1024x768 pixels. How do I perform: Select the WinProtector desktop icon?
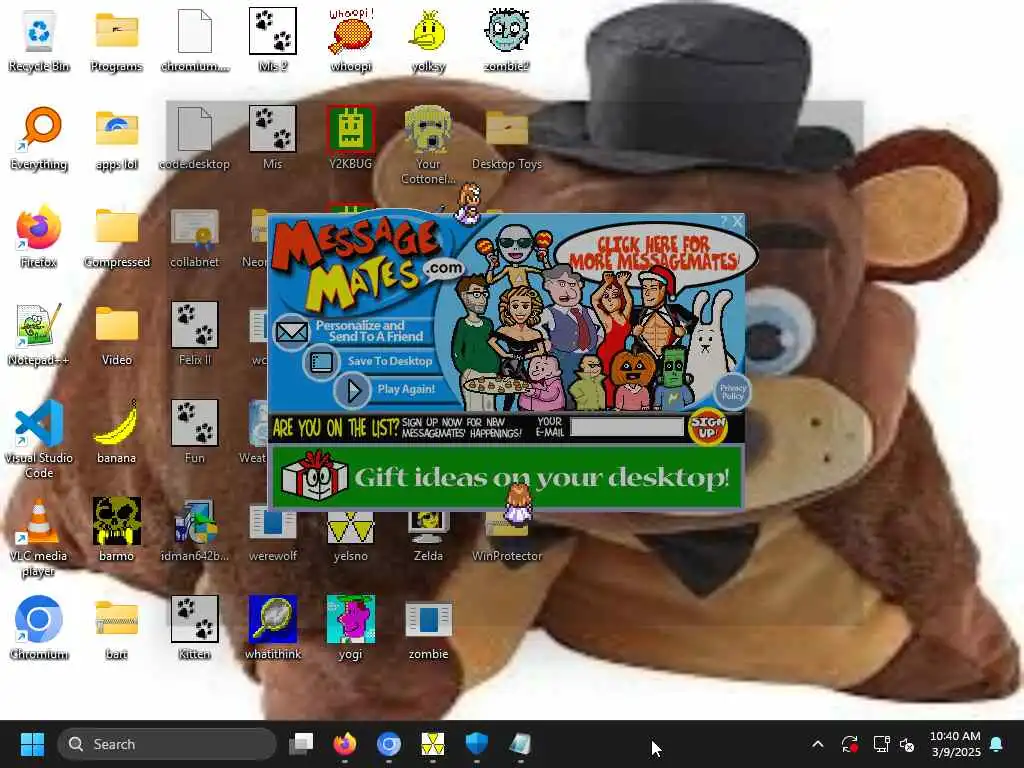pos(507,536)
